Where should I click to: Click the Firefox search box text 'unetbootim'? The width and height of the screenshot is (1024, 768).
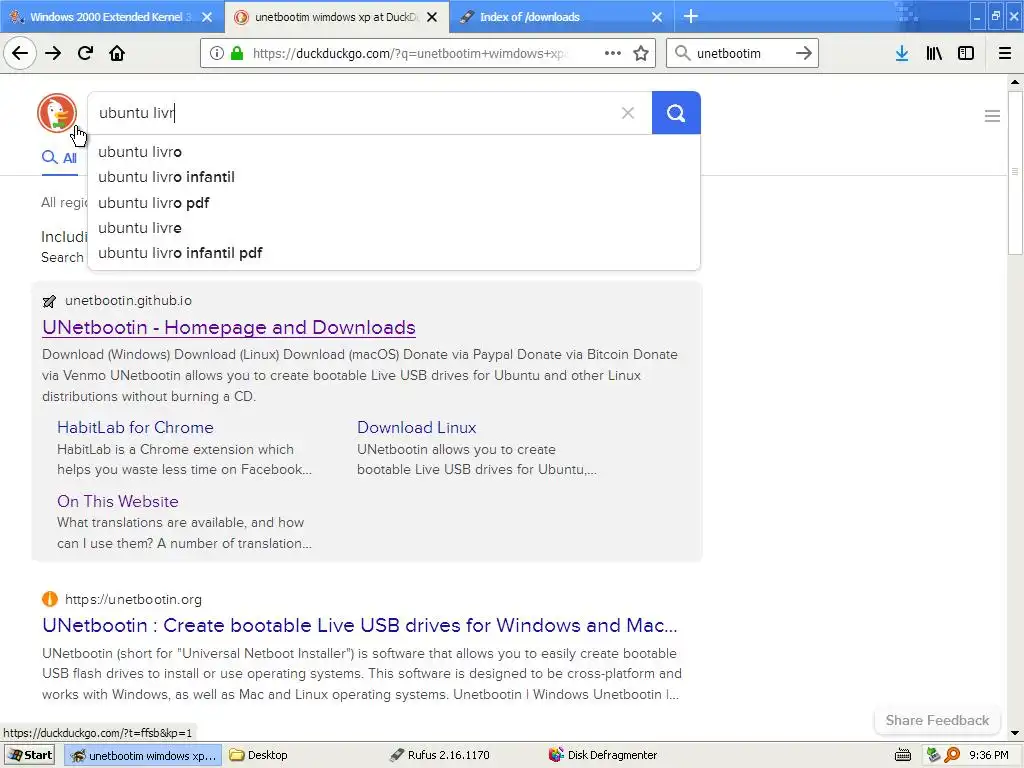728,54
